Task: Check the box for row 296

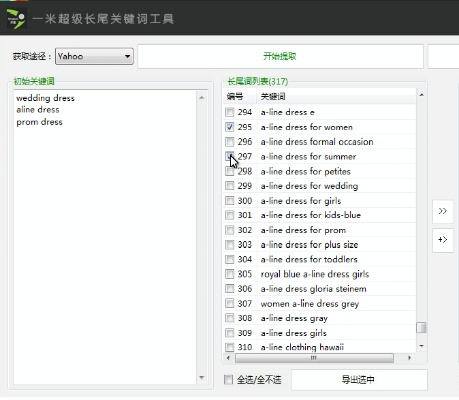Action: pyautogui.click(x=230, y=142)
